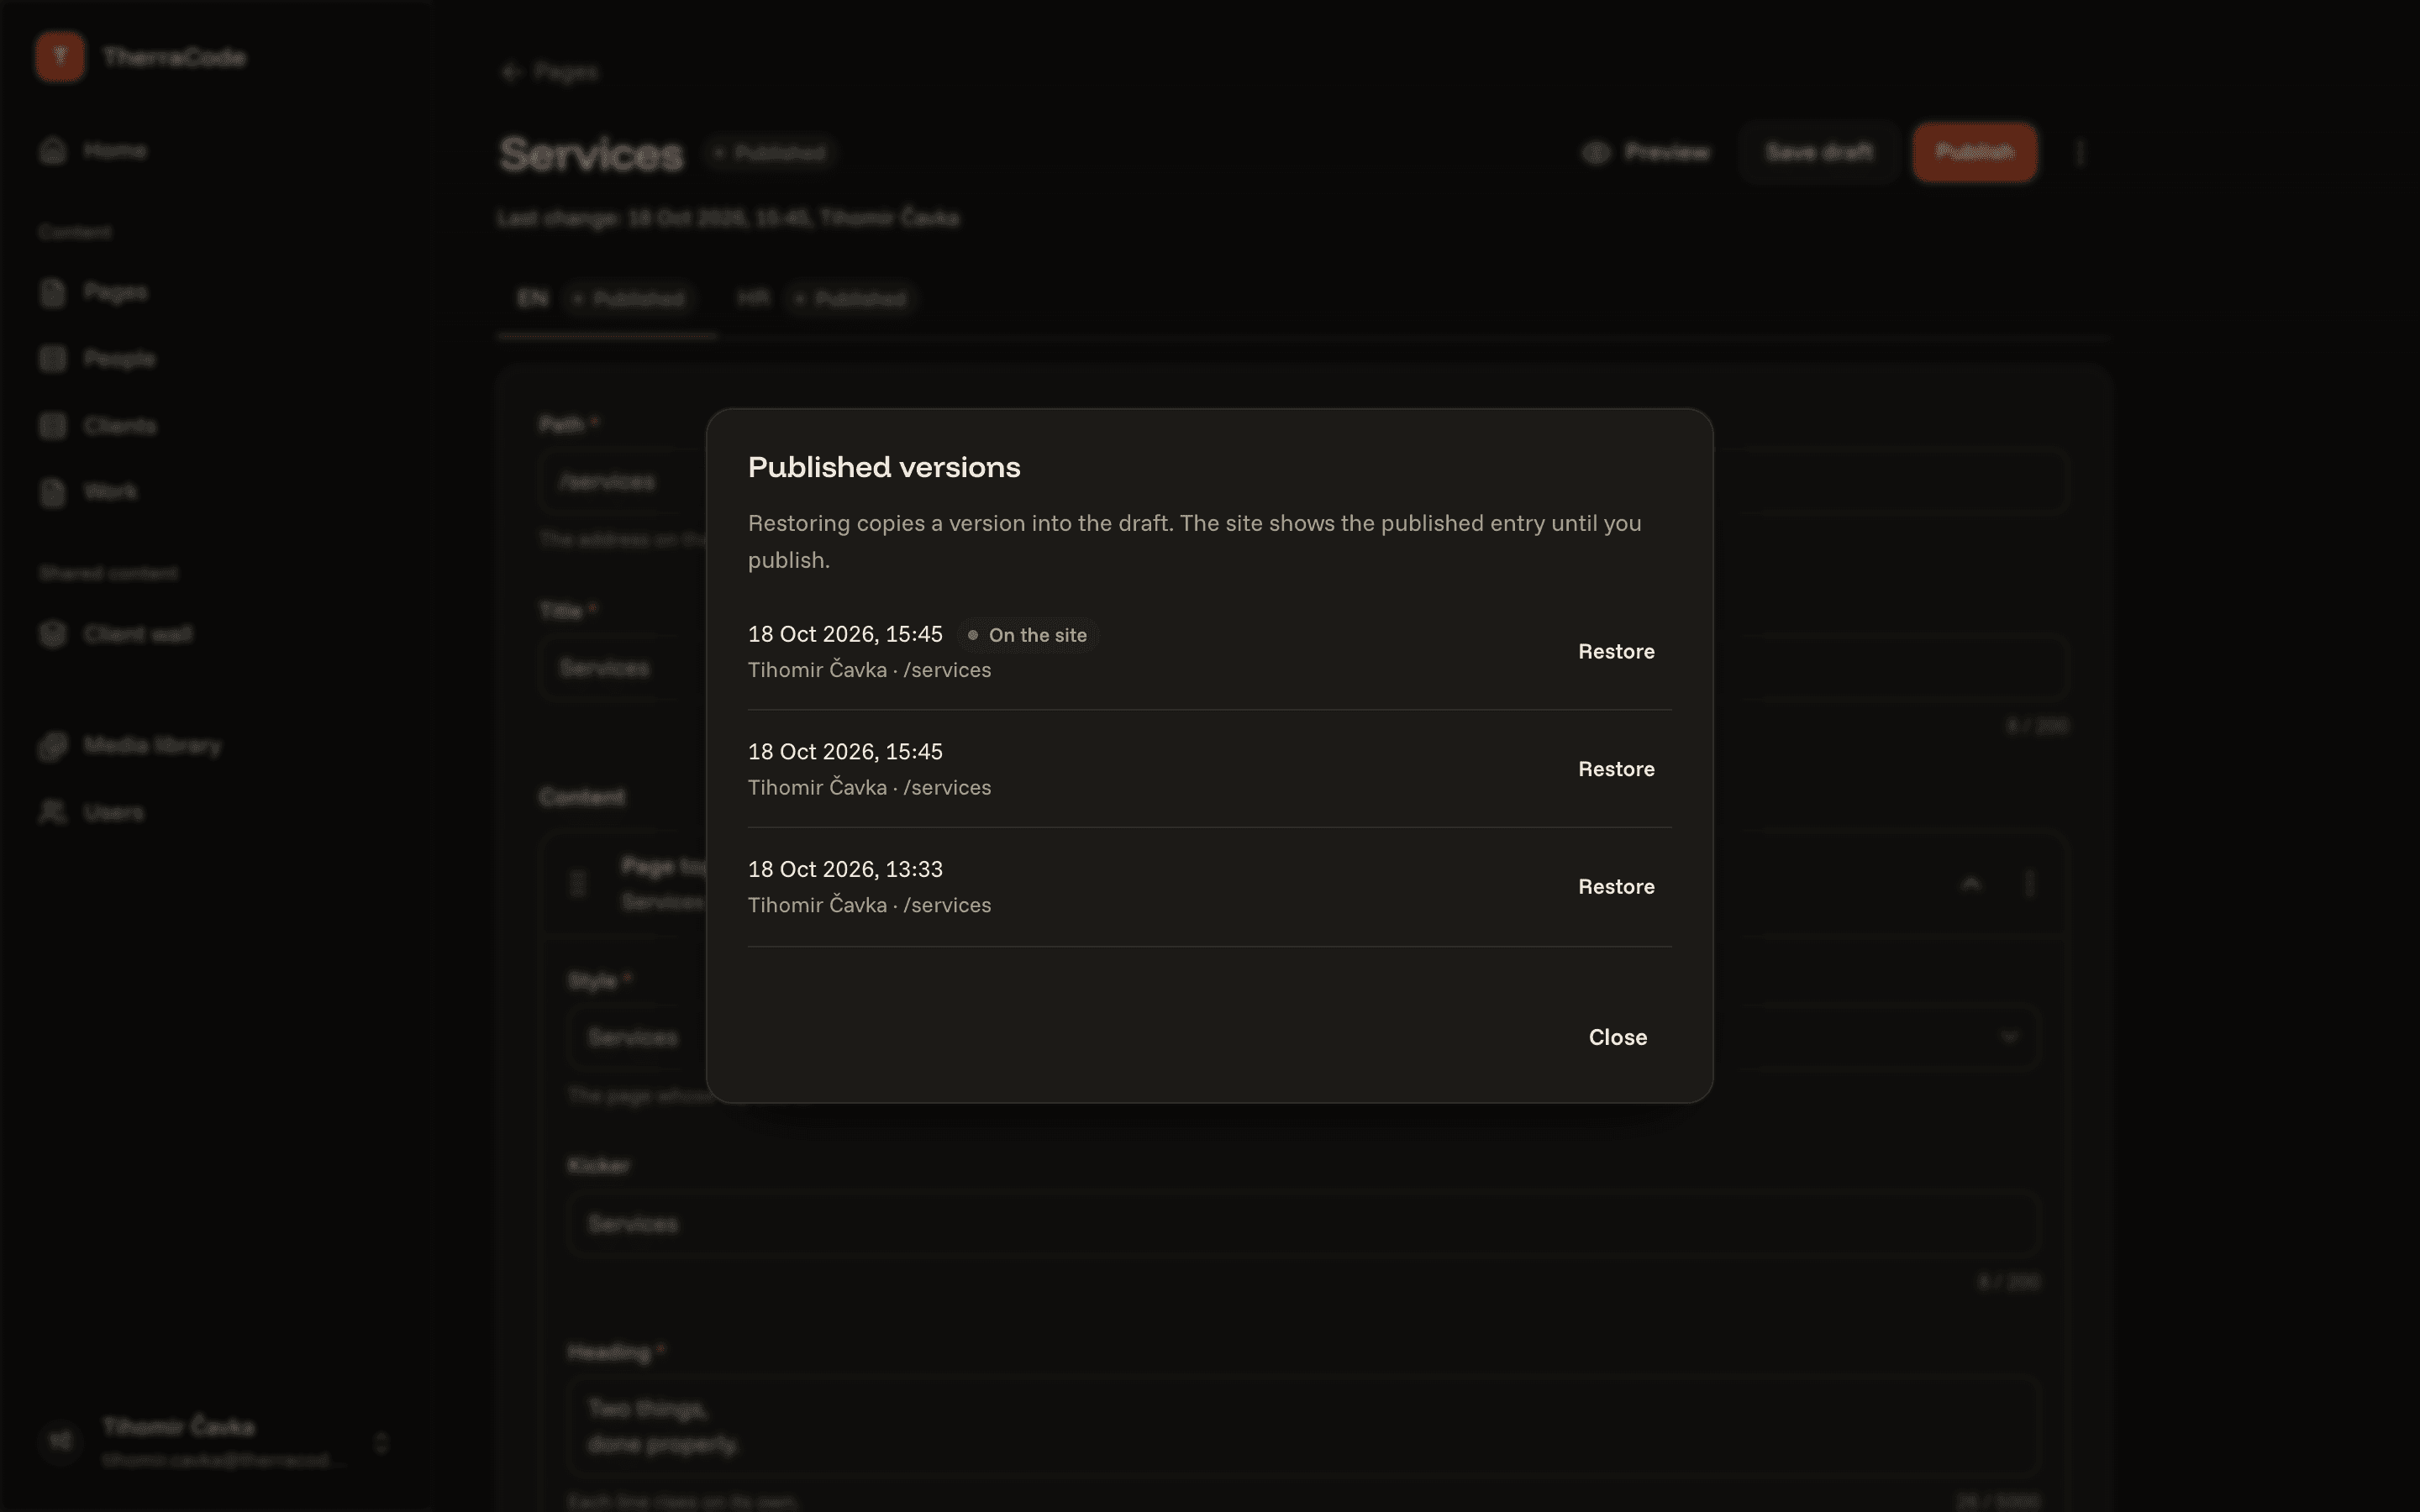
Task: Open the page options three-dot menu
Action: (x=2080, y=153)
